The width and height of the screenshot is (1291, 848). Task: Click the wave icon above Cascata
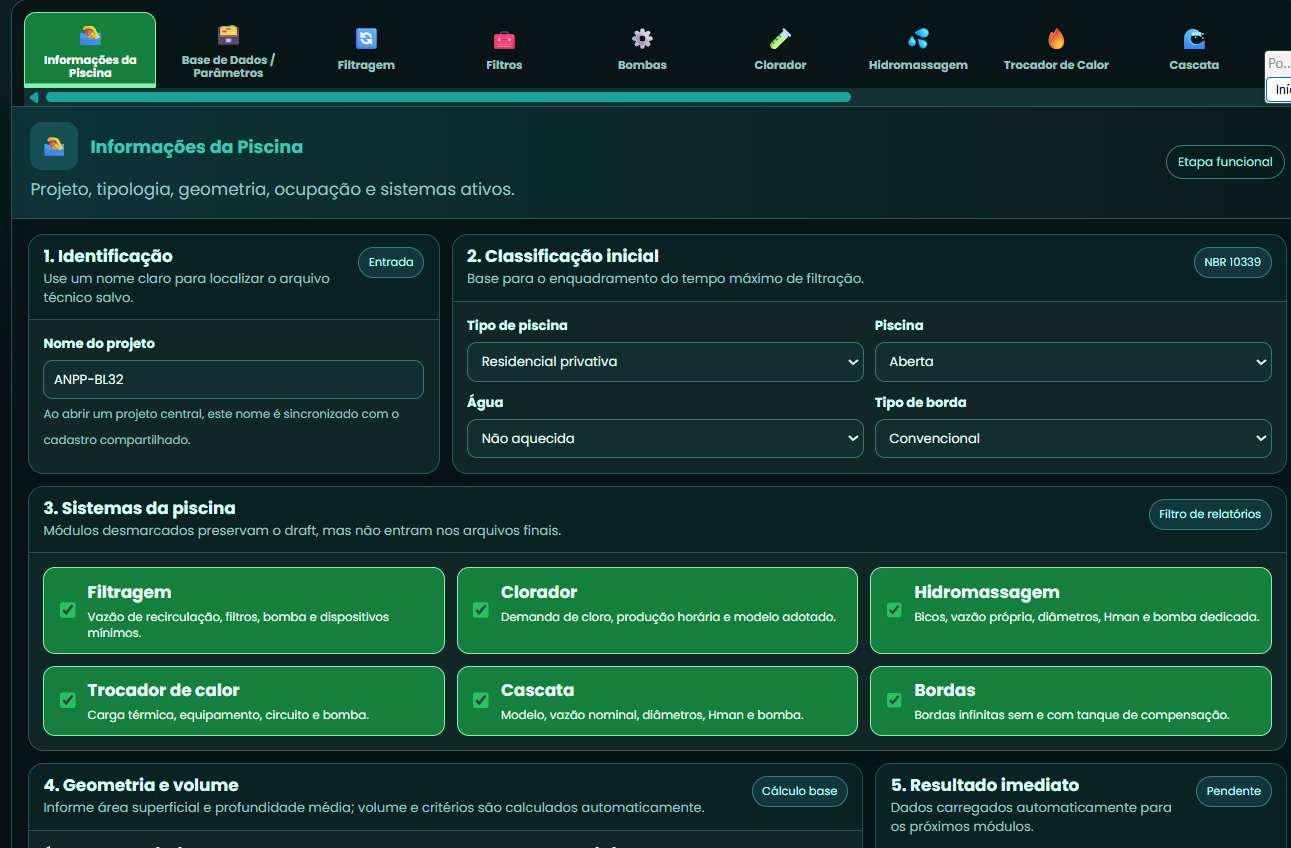[x=1194, y=38]
